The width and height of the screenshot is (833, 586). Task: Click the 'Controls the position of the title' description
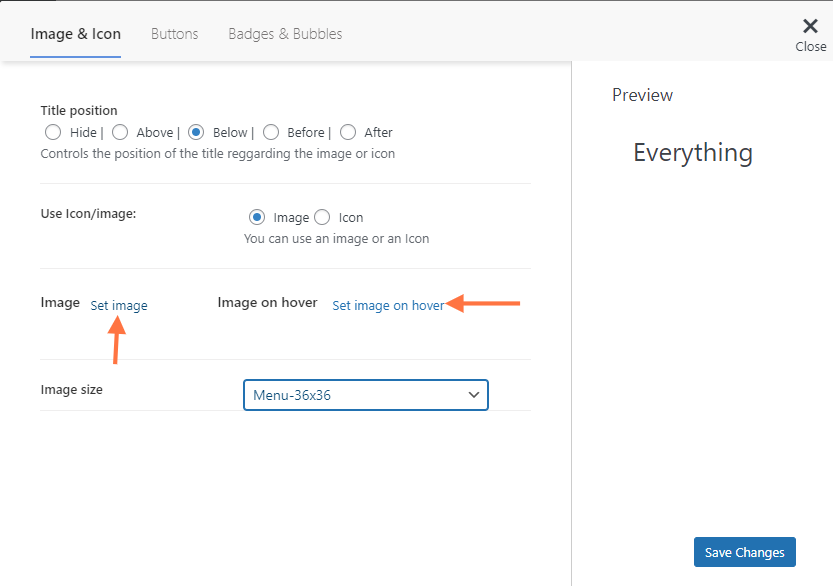point(217,154)
